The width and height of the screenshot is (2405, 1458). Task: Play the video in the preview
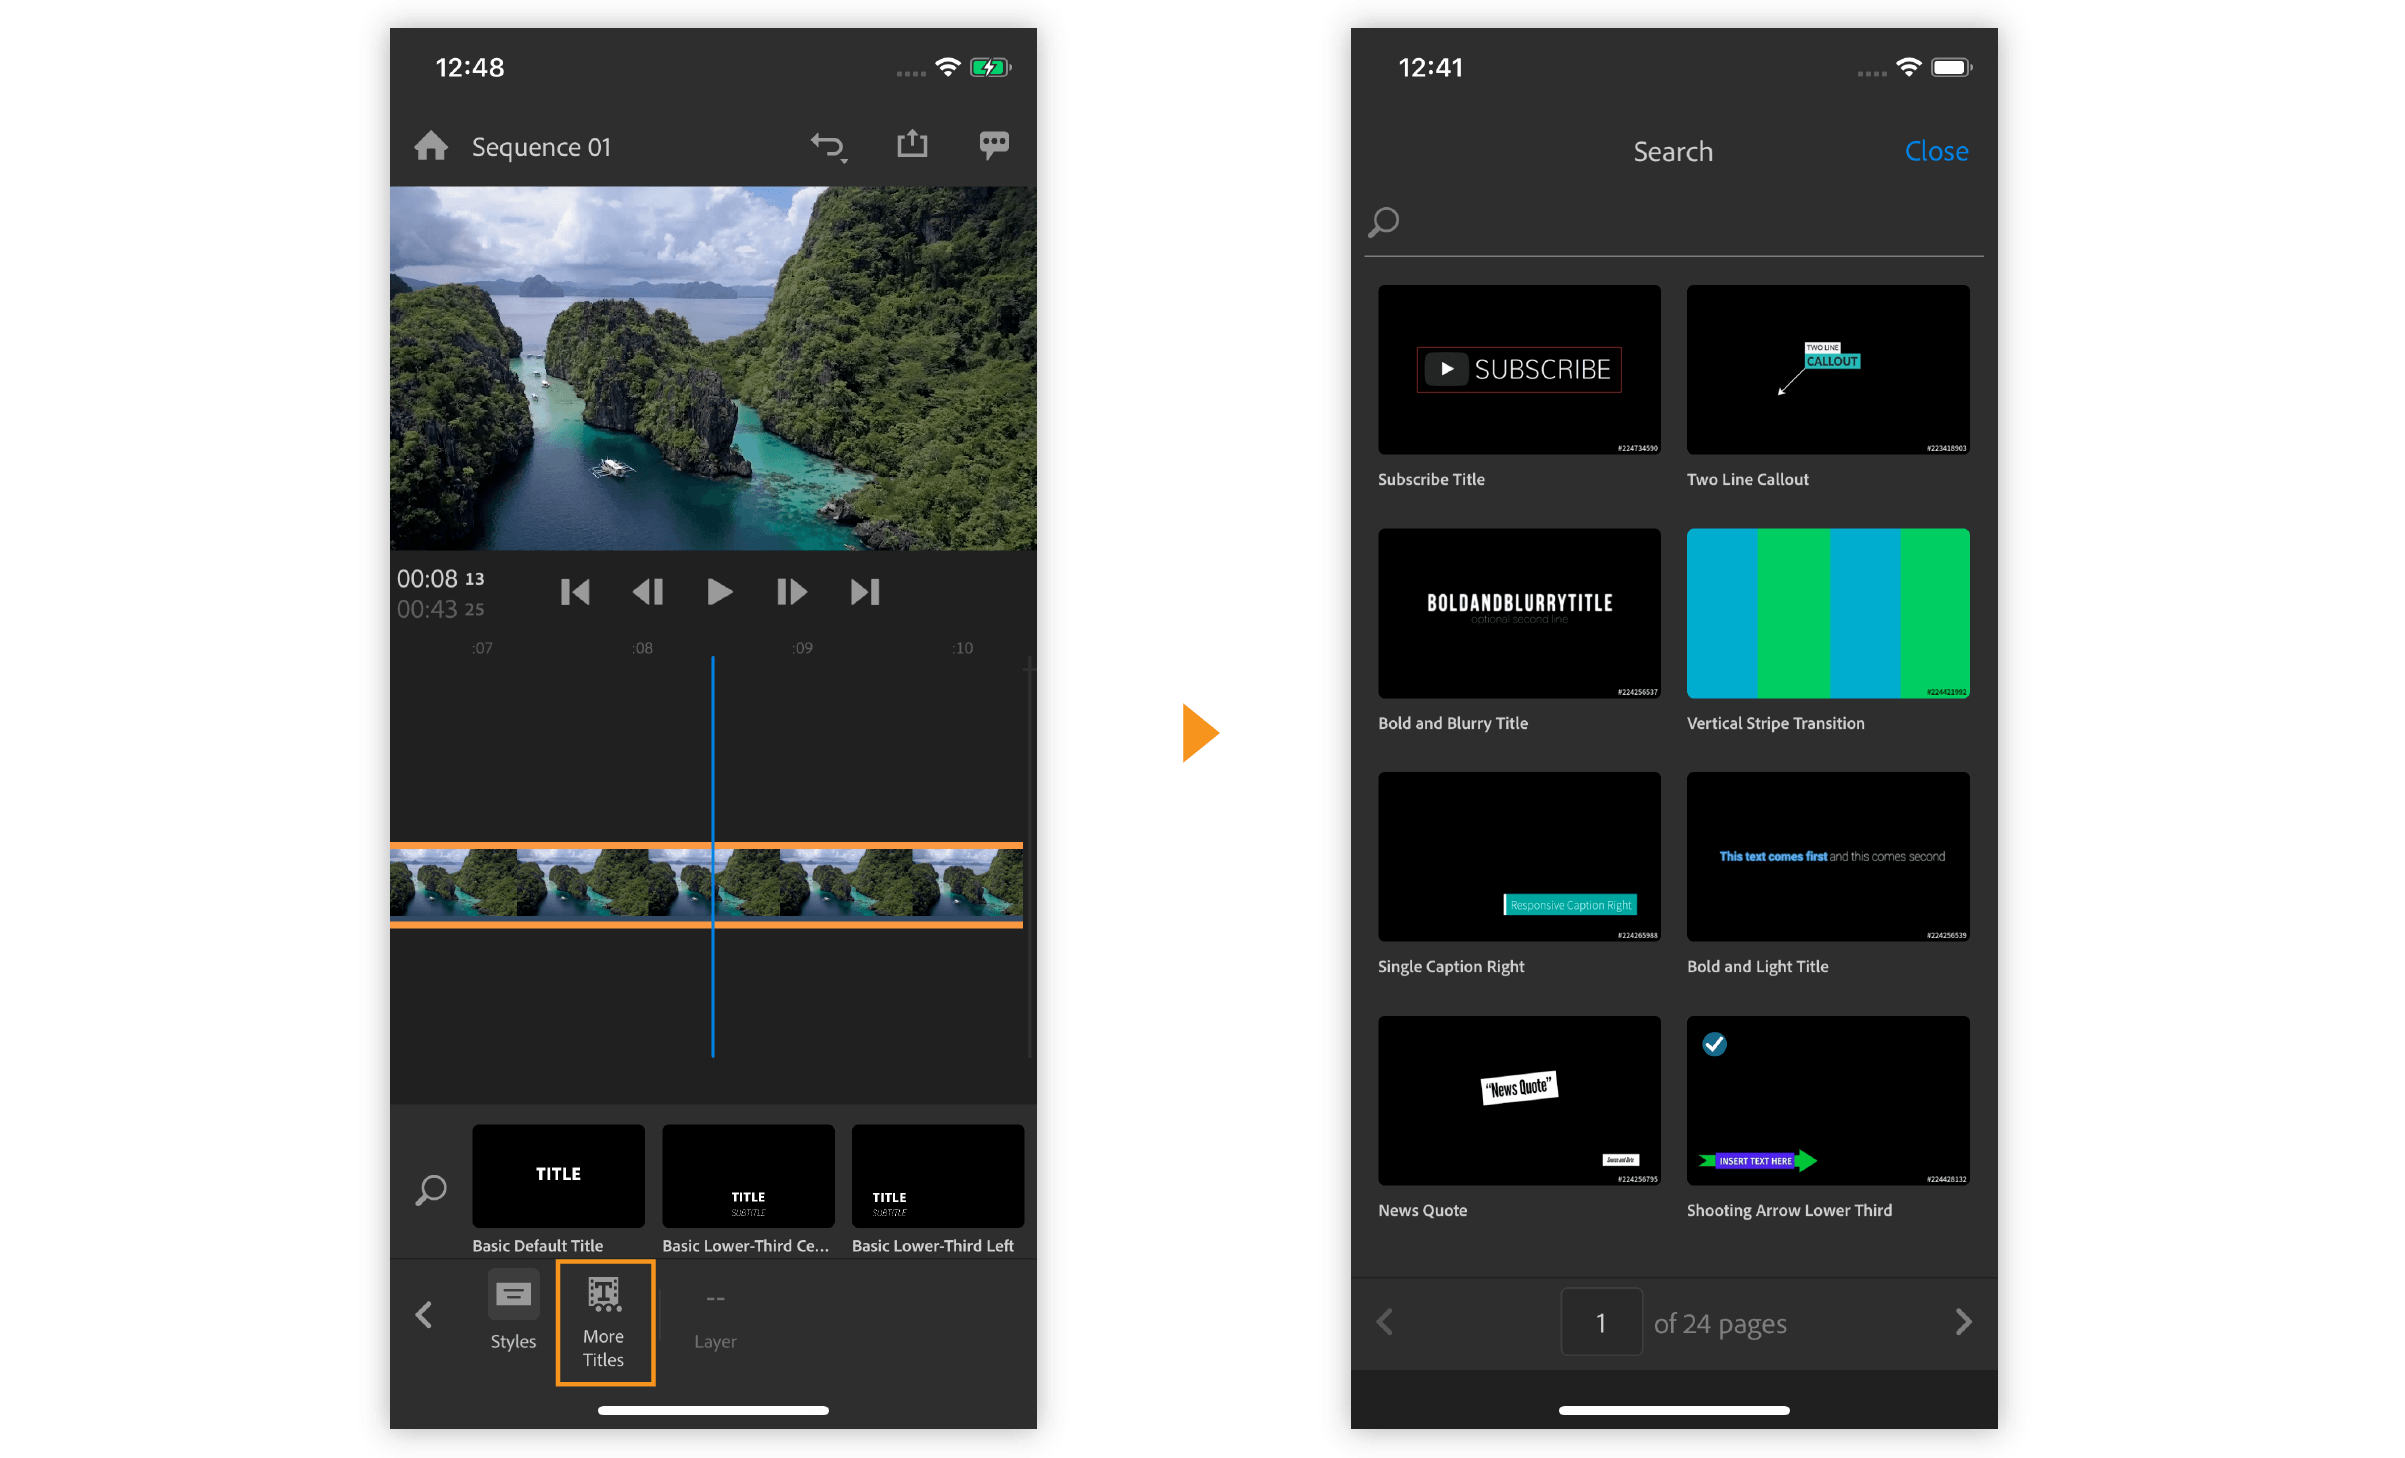[719, 591]
